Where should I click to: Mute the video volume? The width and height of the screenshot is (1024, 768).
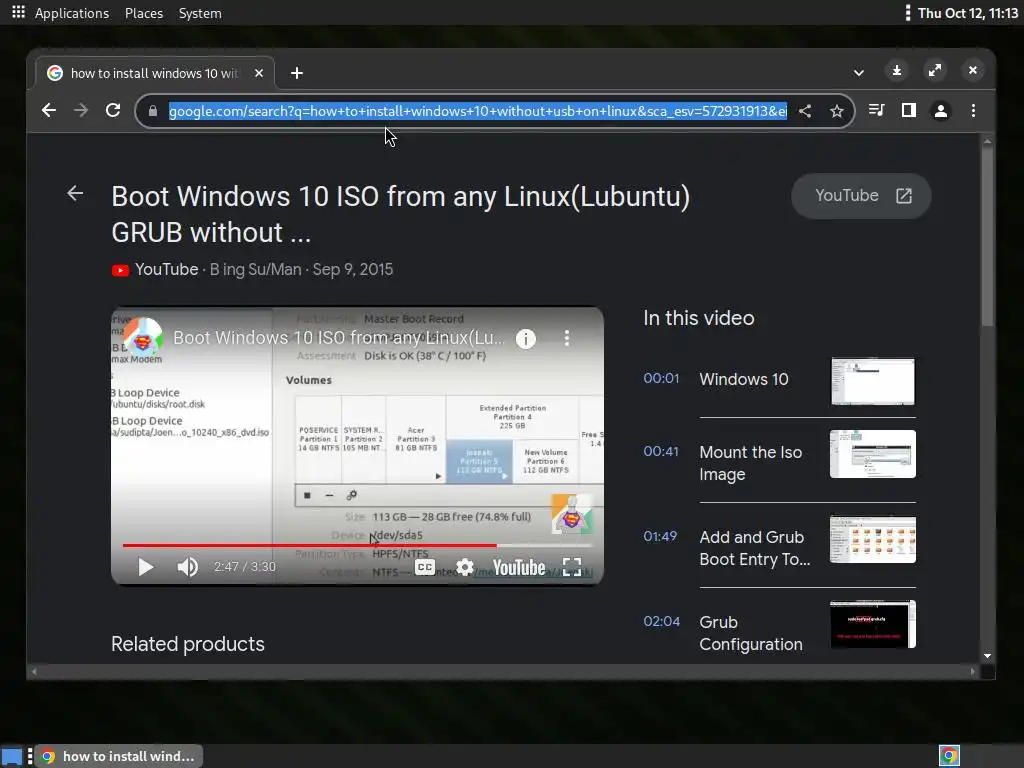187,567
